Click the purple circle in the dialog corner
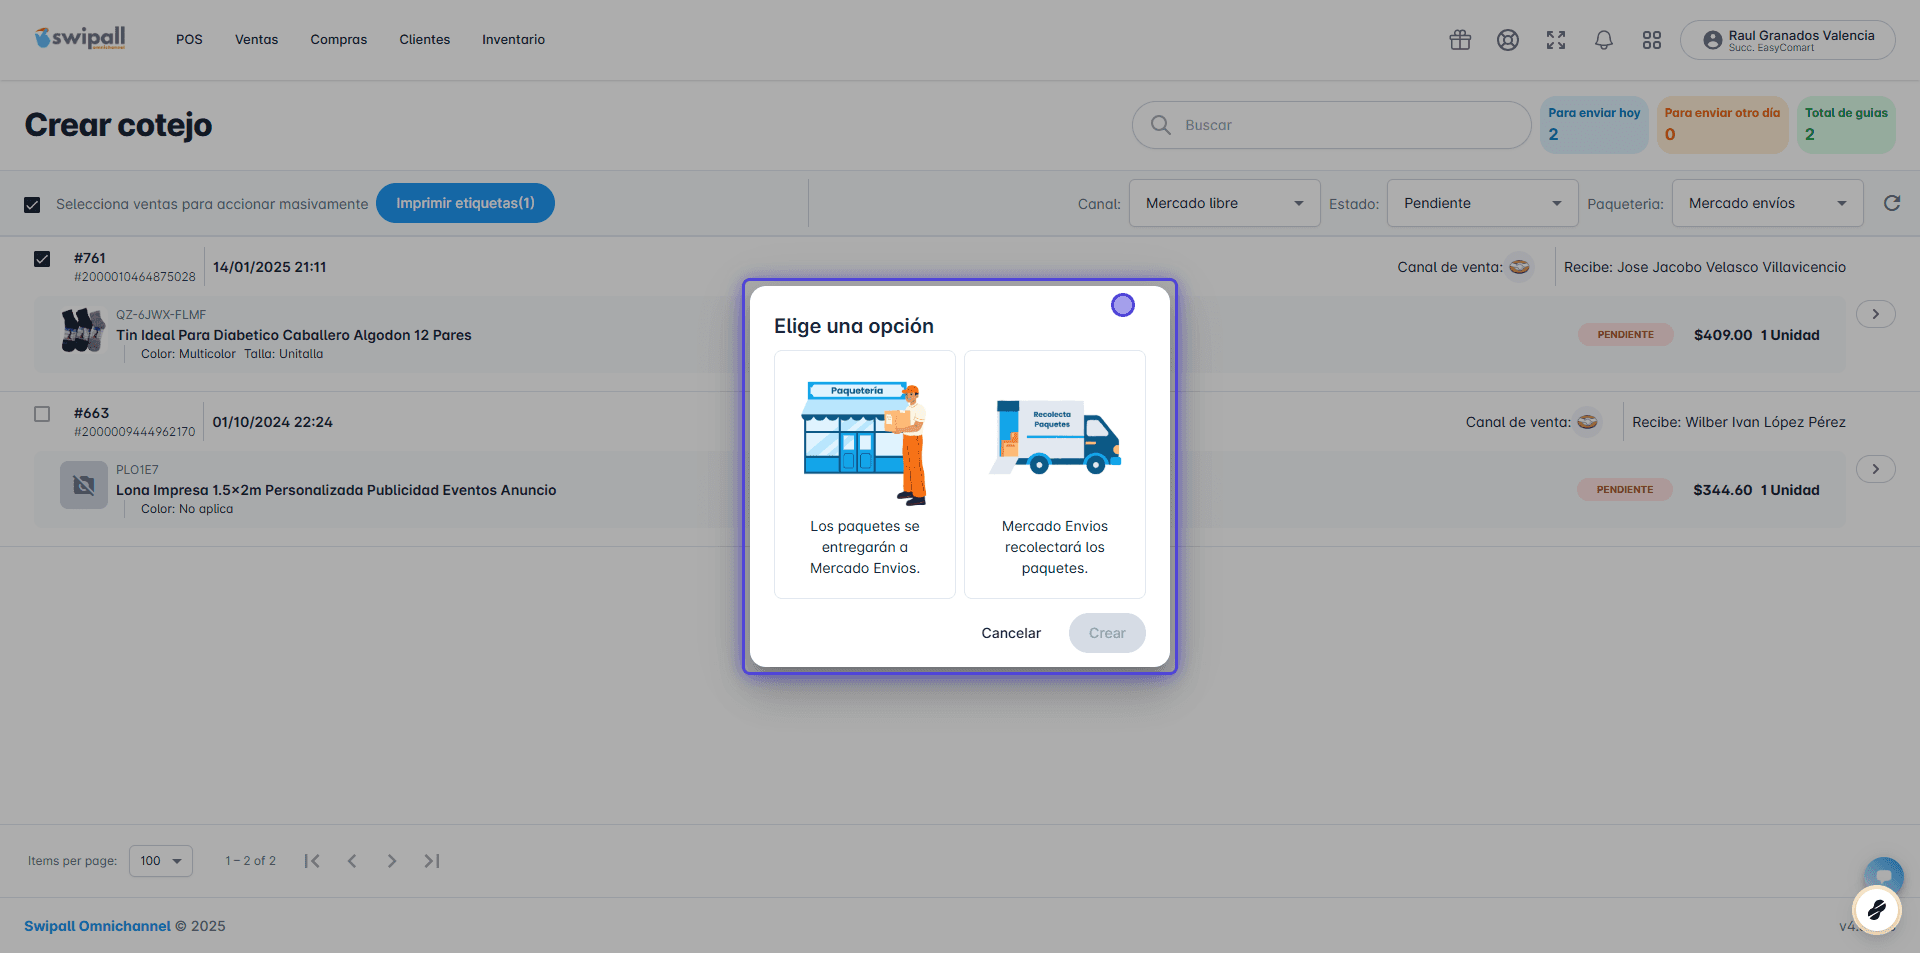1920x953 pixels. [x=1123, y=305]
